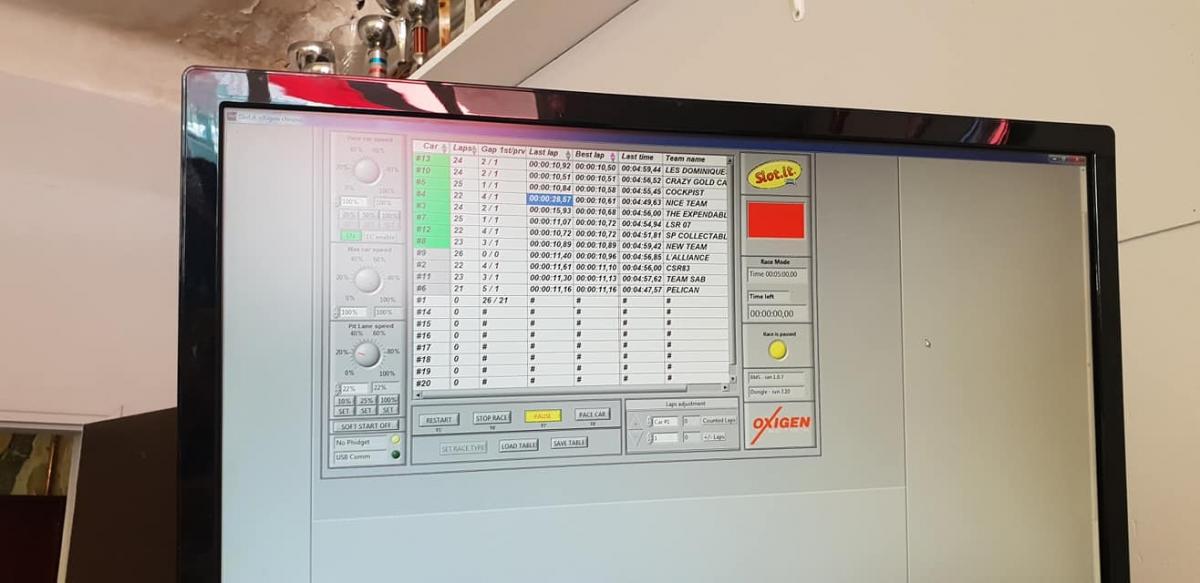1200x583 pixels.
Task: Click the Slot.it logo icon
Action: click(x=774, y=174)
